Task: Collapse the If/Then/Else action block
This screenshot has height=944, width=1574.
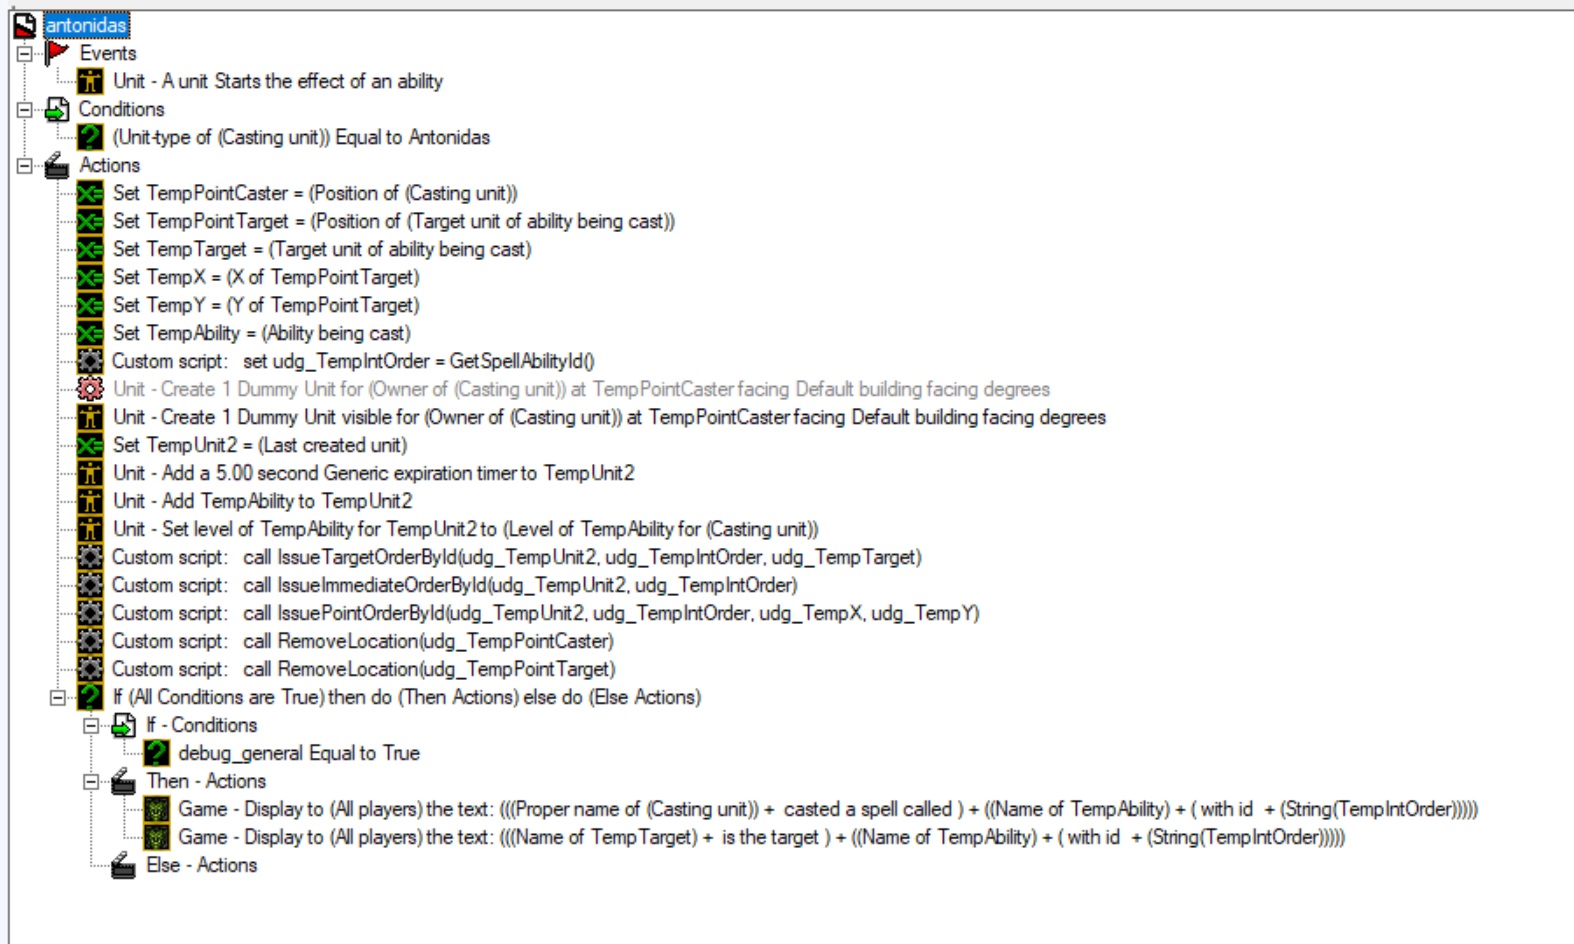Action: point(58,697)
